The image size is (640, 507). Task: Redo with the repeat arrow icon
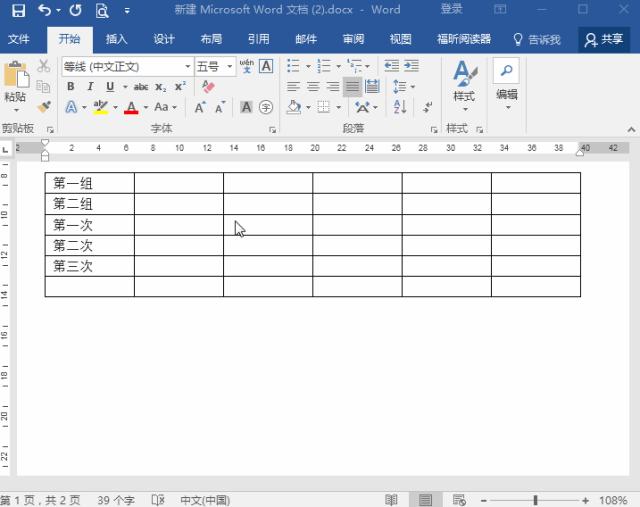click(76, 10)
